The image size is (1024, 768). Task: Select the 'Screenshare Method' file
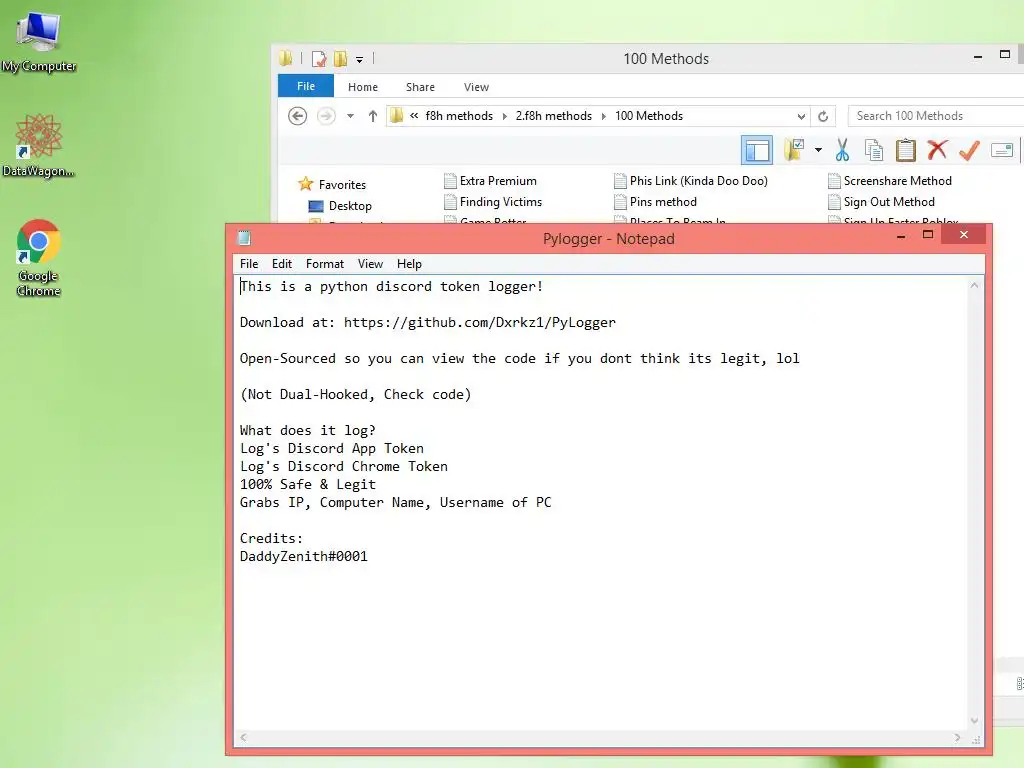(x=889, y=181)
